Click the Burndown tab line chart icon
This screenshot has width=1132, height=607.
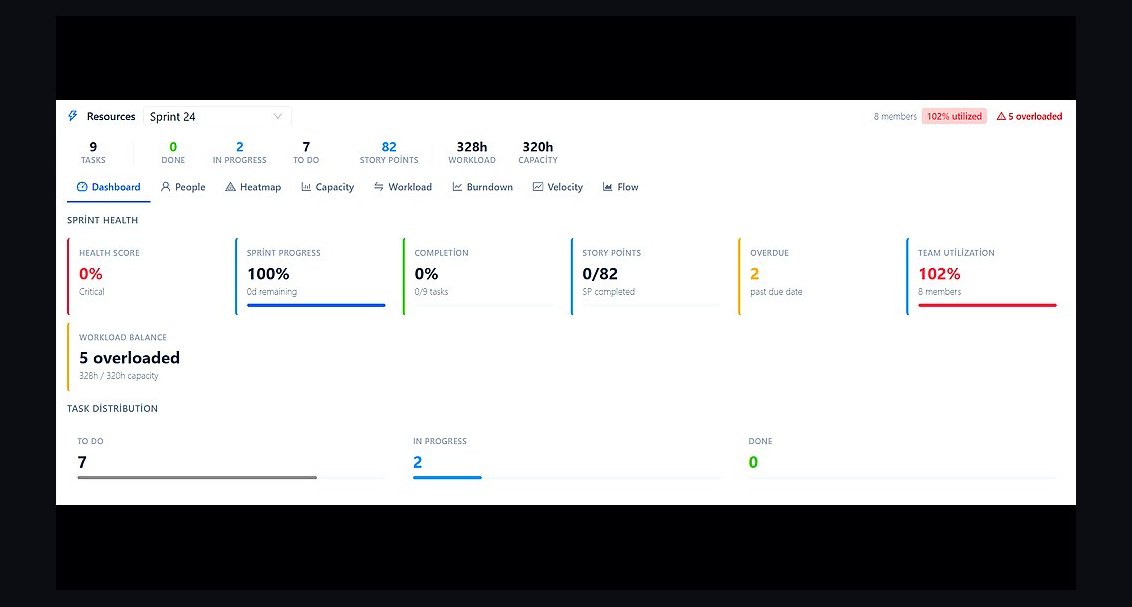[457, 187]
